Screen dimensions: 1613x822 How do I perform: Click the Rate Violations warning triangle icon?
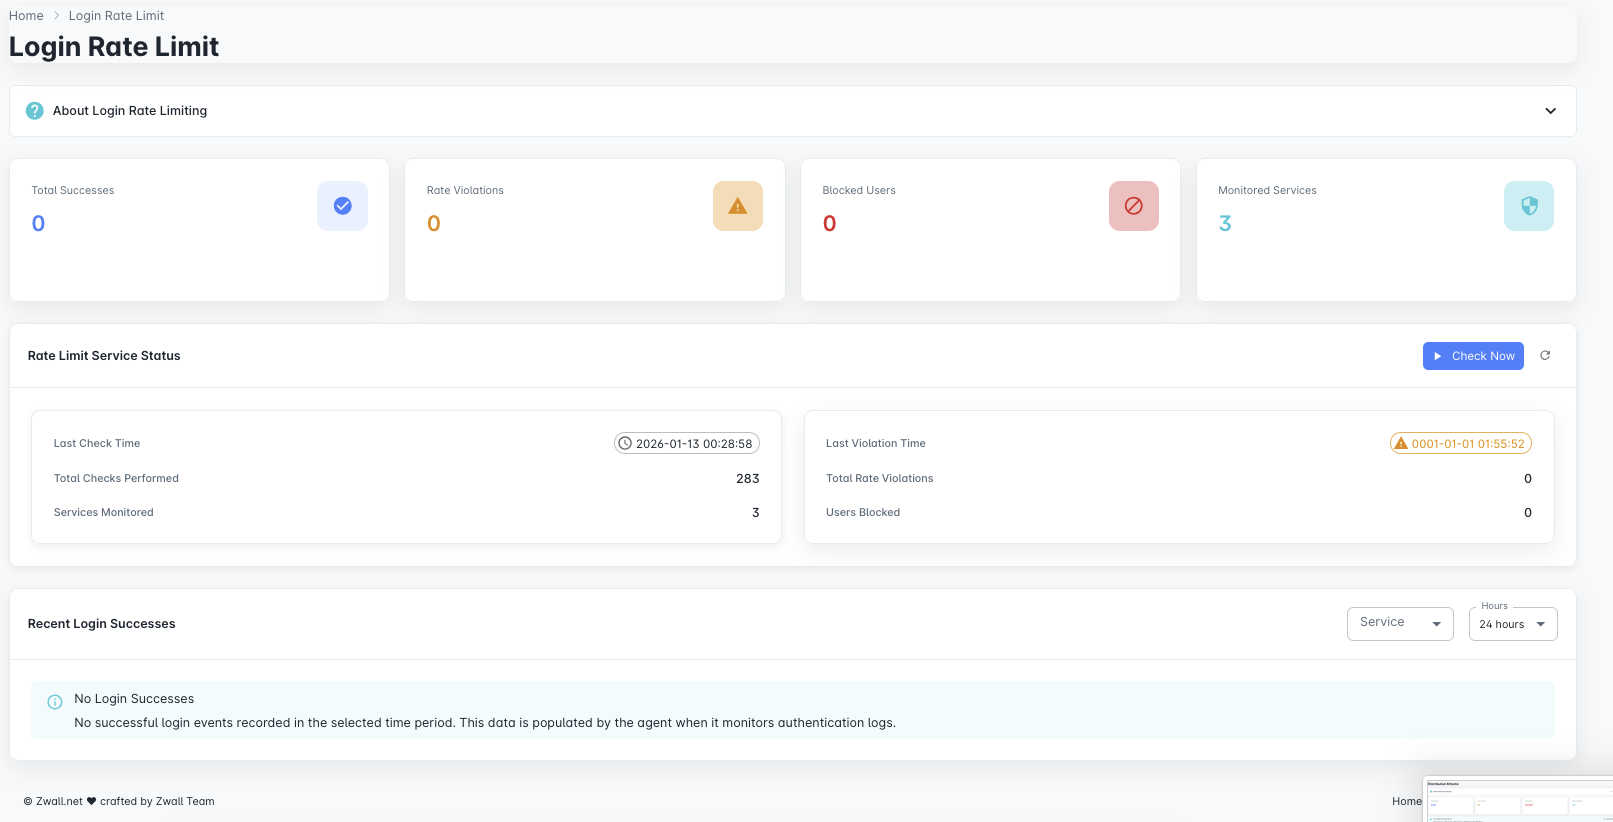point(737,206)
